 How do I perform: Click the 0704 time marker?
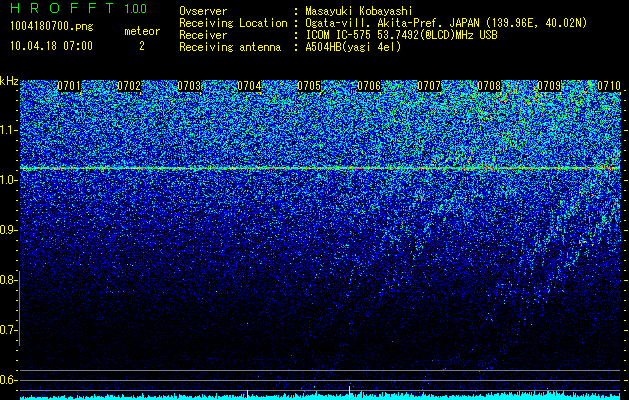click(x=249, y=86)
